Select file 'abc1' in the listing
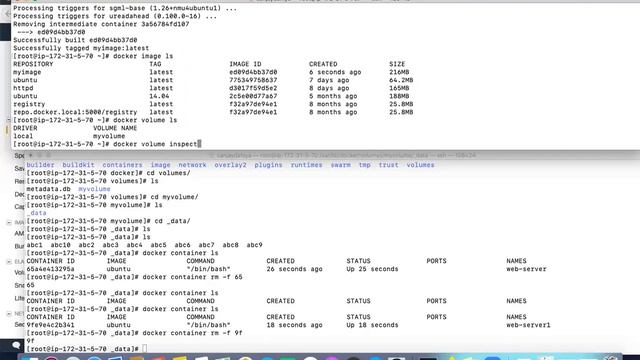 (x=34, y=245)
